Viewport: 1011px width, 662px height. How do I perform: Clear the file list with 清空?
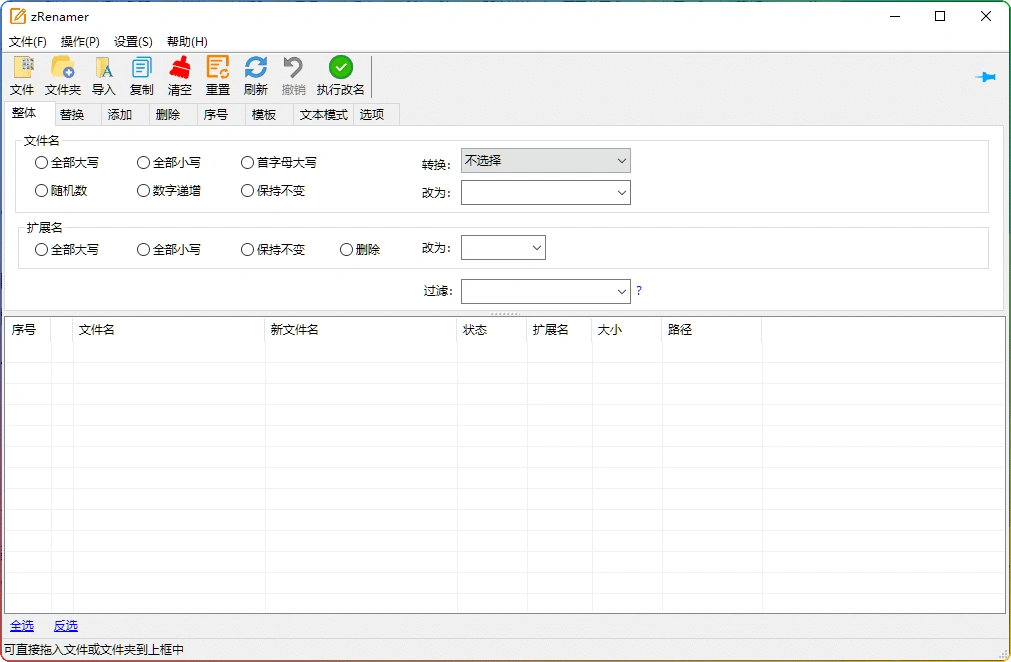pos(179,76)
